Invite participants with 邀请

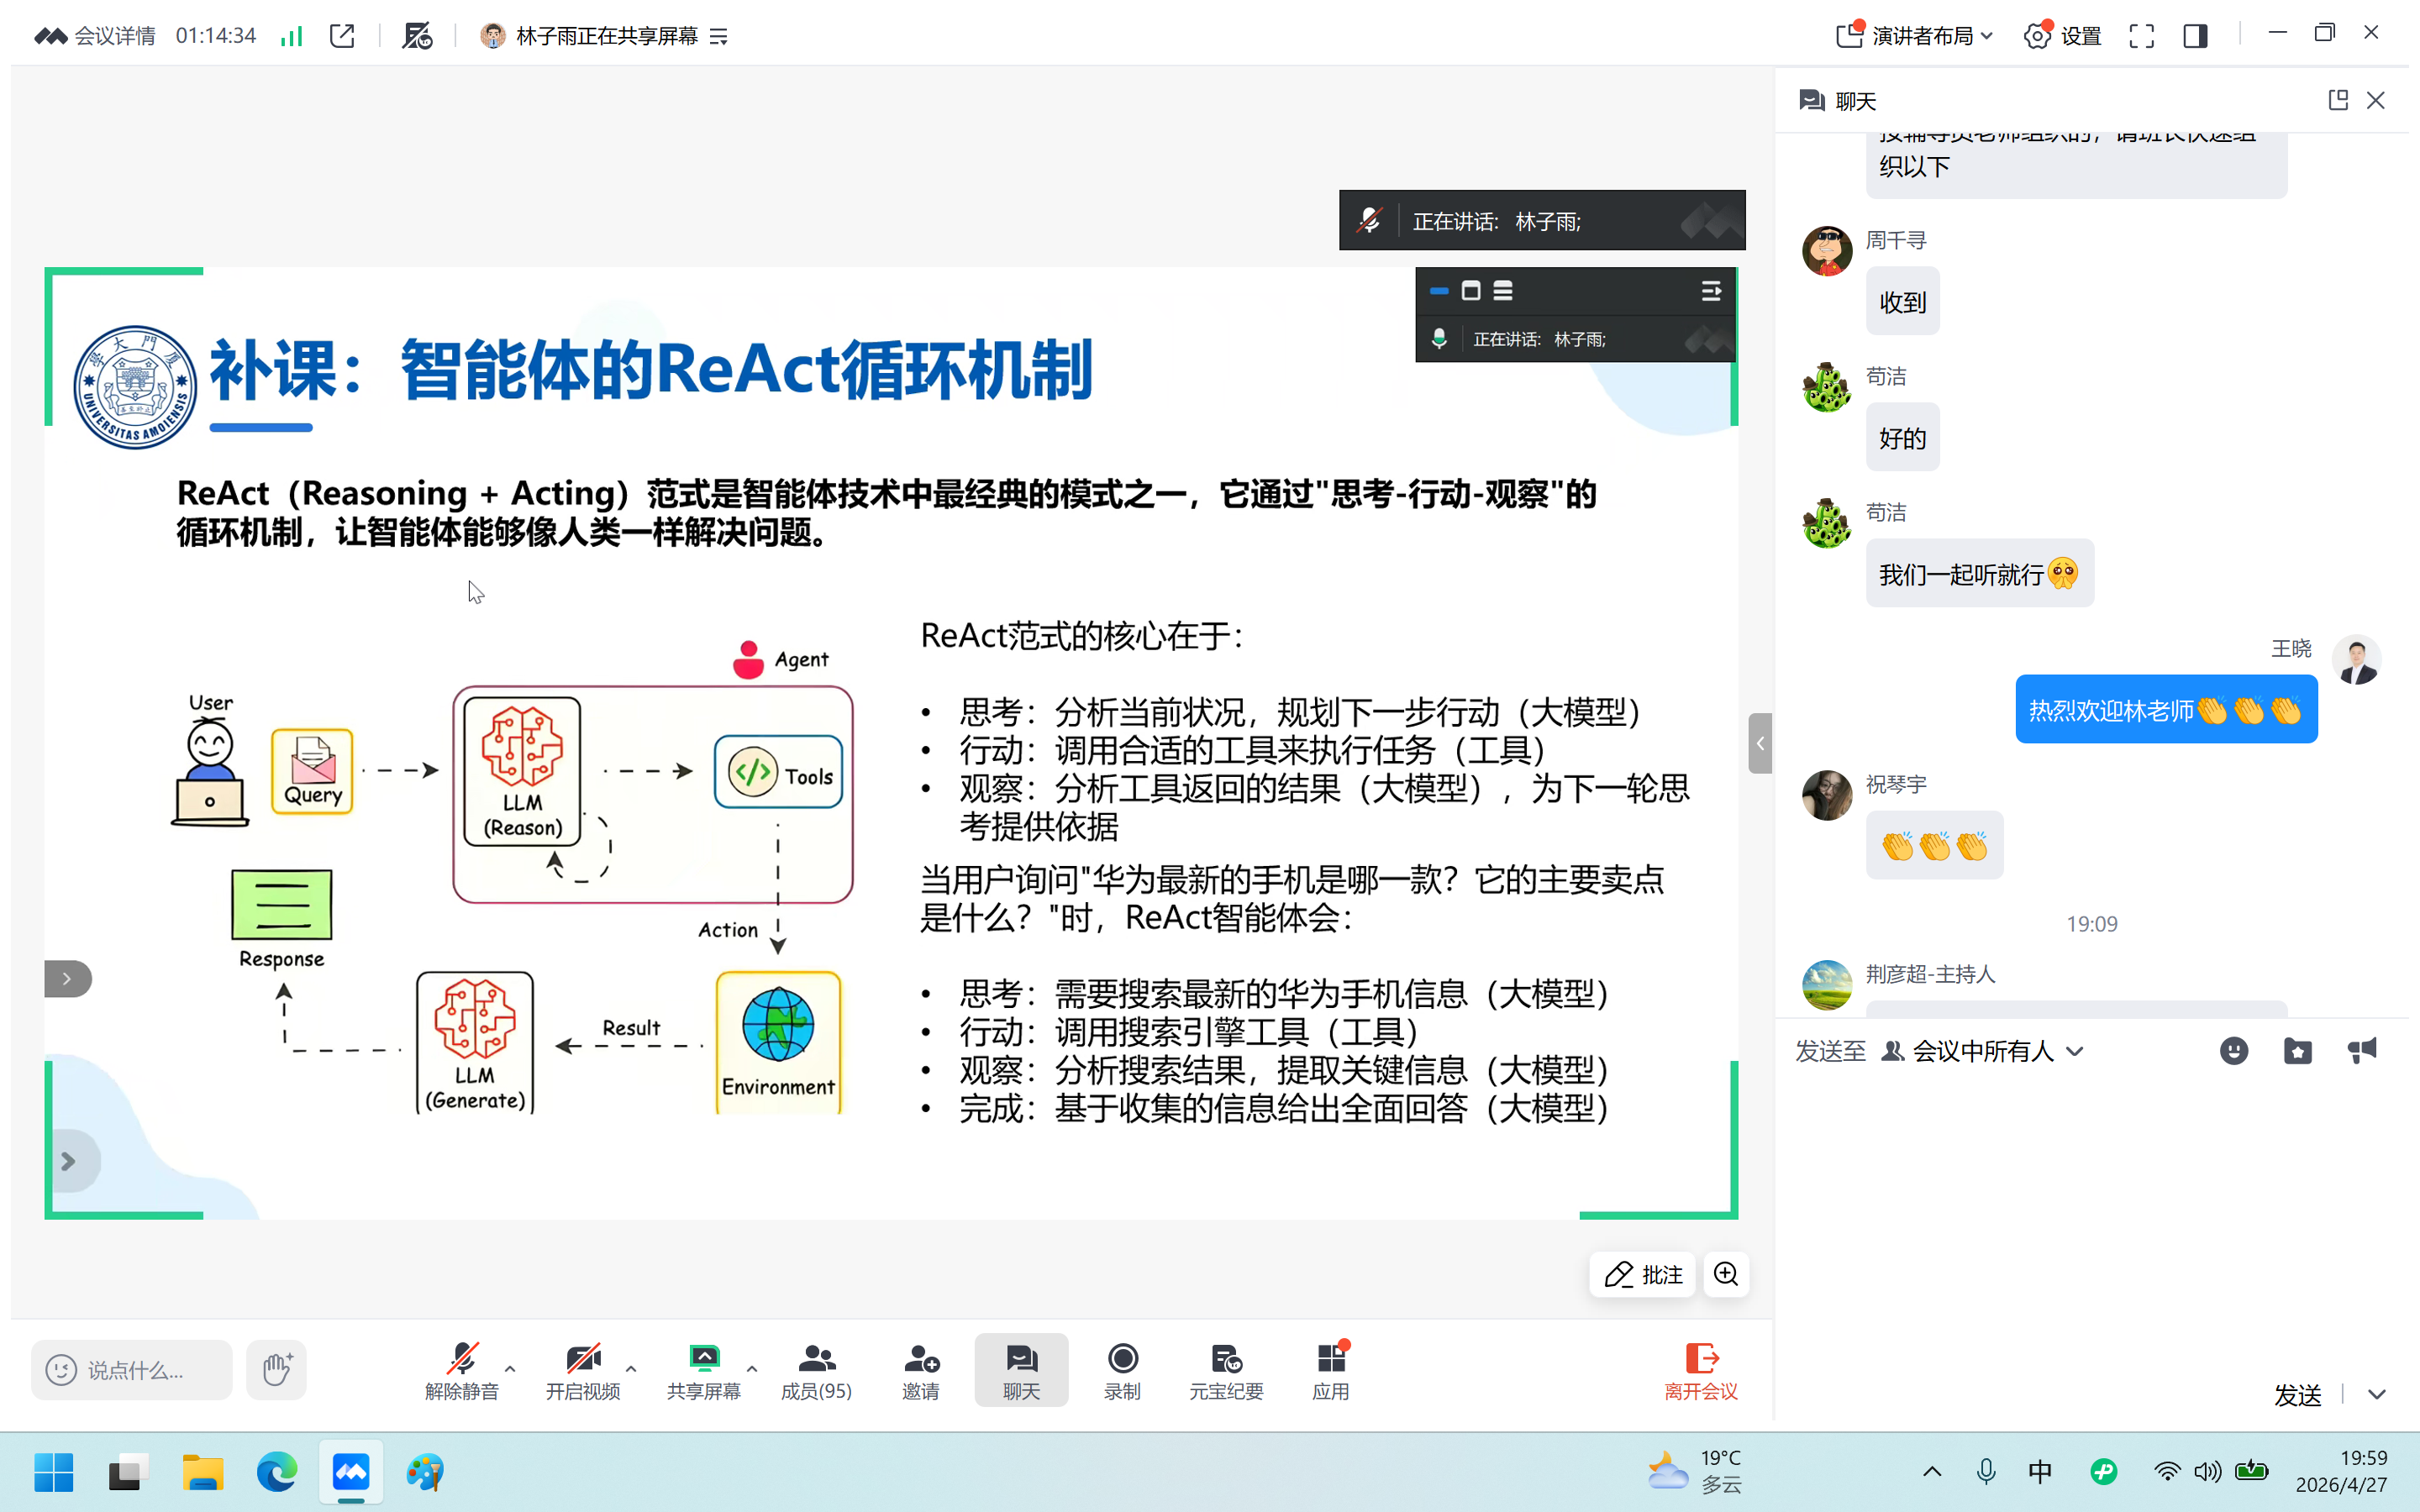(x=921, y=1370)
